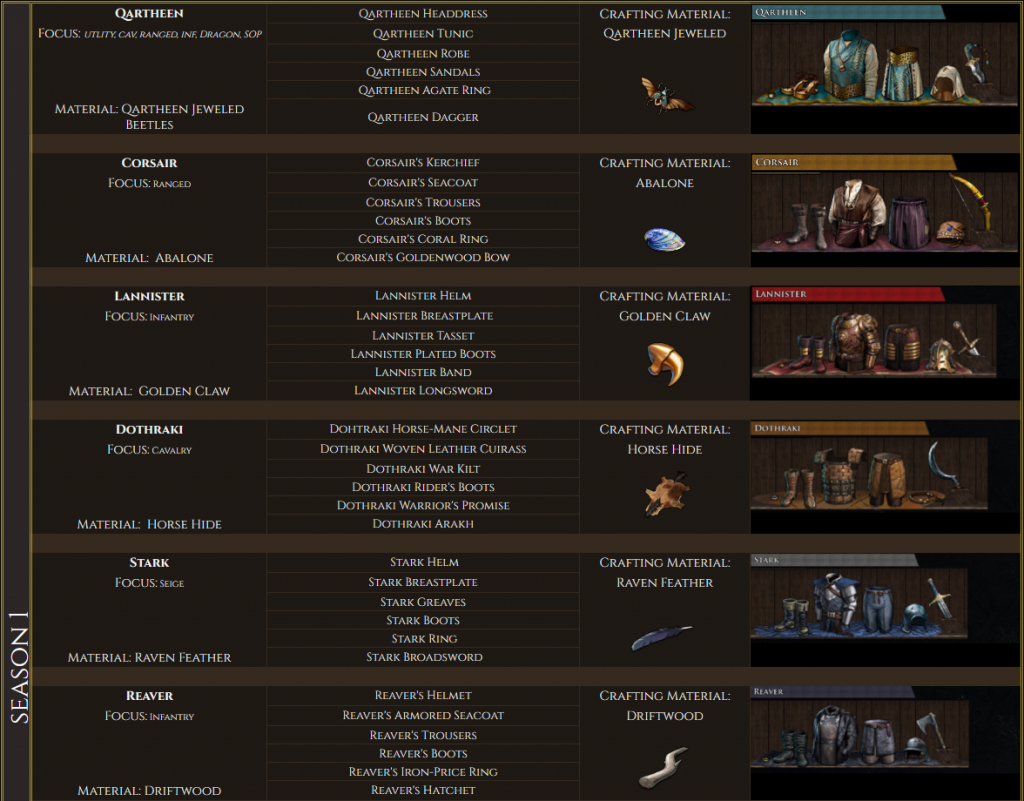Click the Dothraki Arakh item
The height and width of the screenshot is (801, 1024).
point(423,524)
